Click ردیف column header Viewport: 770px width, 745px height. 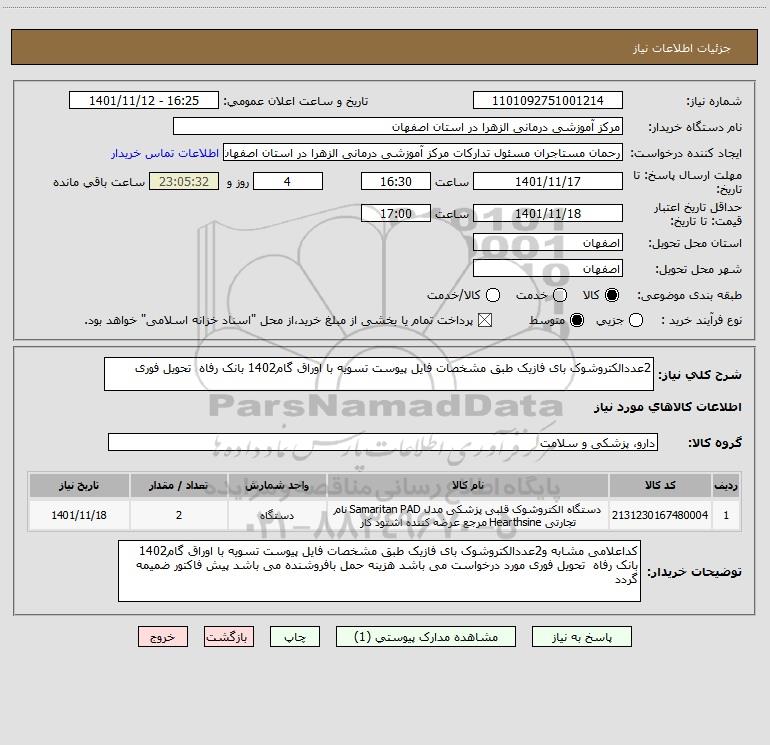click(726, 485)
